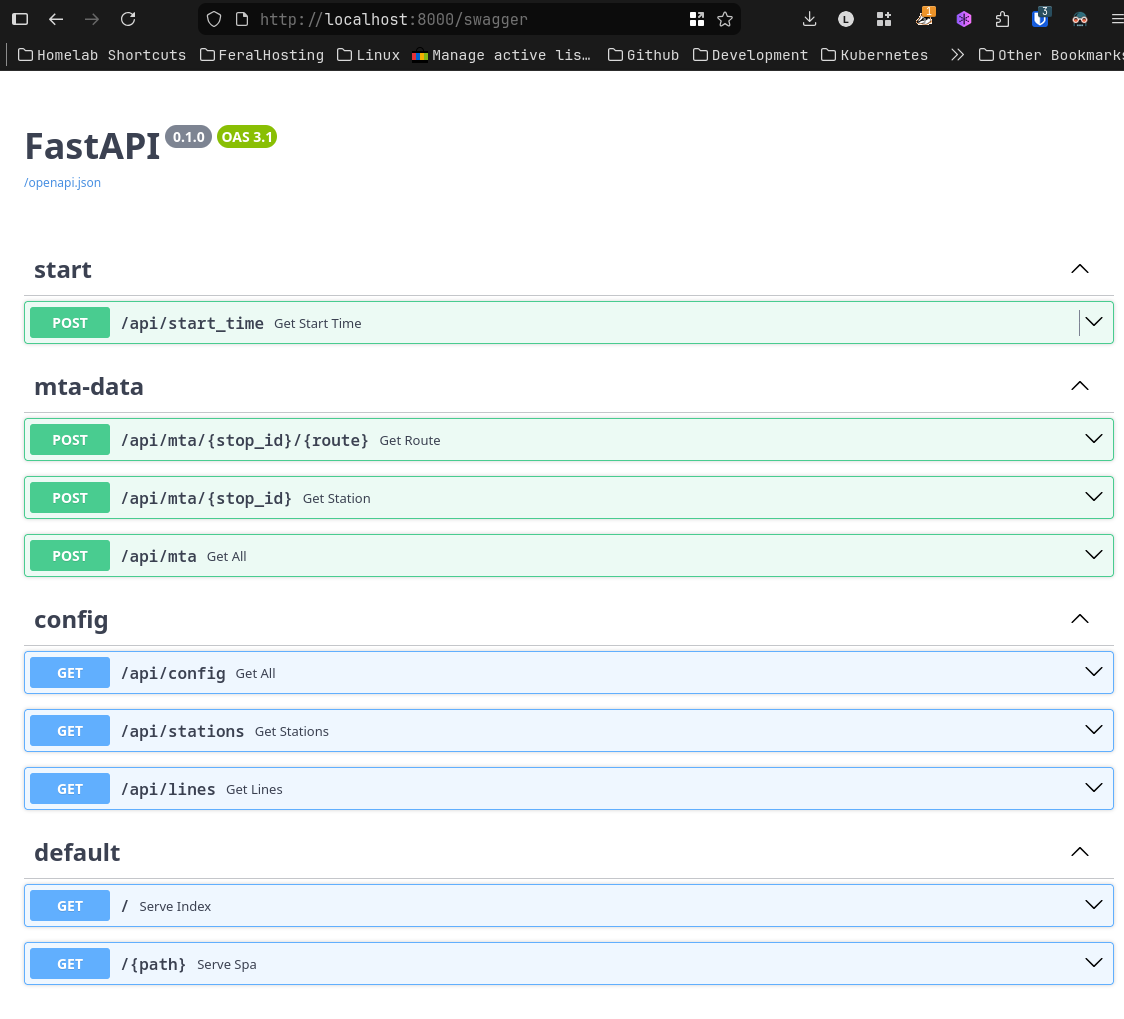The image size is (1124, 1019).
Task: Open the browser downloads panel
Action: click(x=810, y=19)
